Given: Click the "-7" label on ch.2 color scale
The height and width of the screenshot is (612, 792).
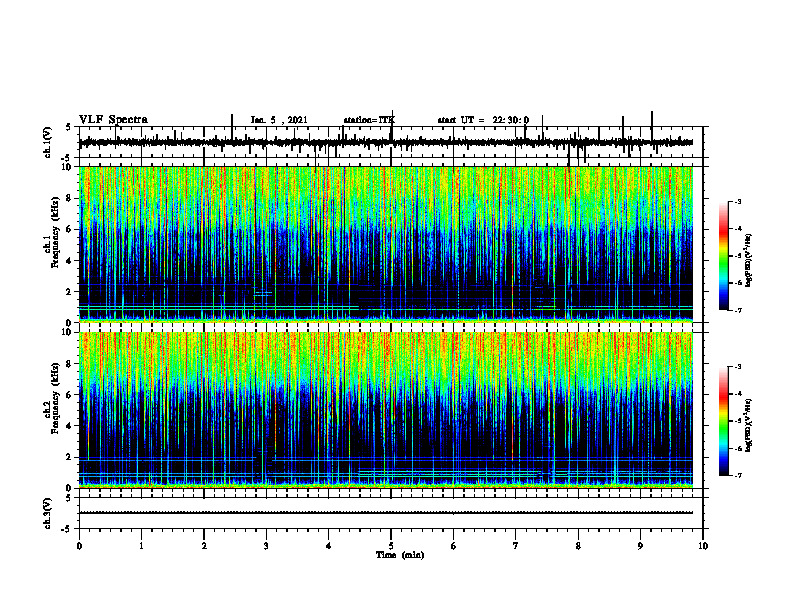Looking at the screenshot, I should point(737,475).
